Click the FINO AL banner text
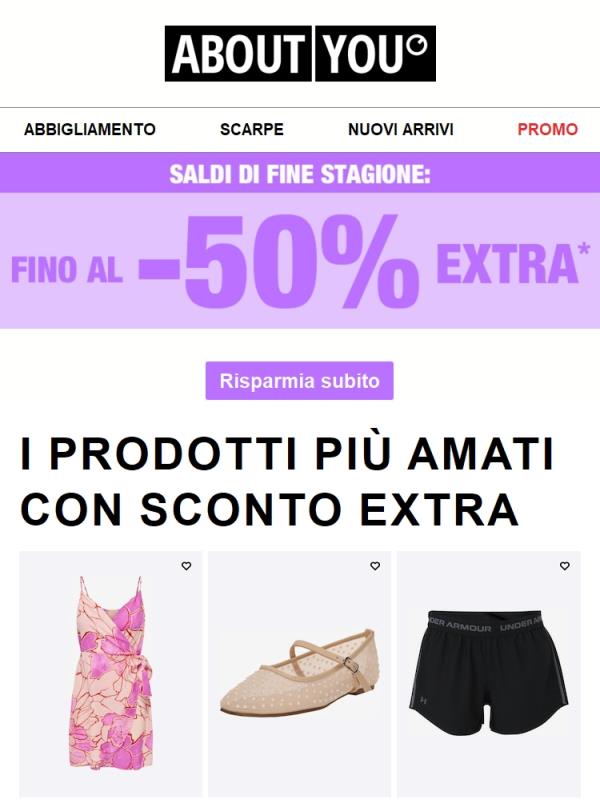 [x=67, y=270]
